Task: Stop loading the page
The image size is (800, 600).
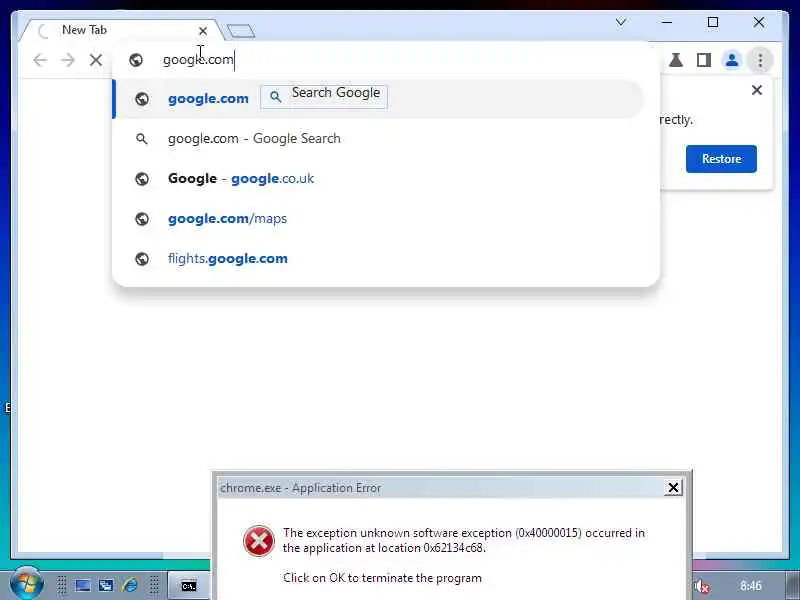Action: pos(95,60)
